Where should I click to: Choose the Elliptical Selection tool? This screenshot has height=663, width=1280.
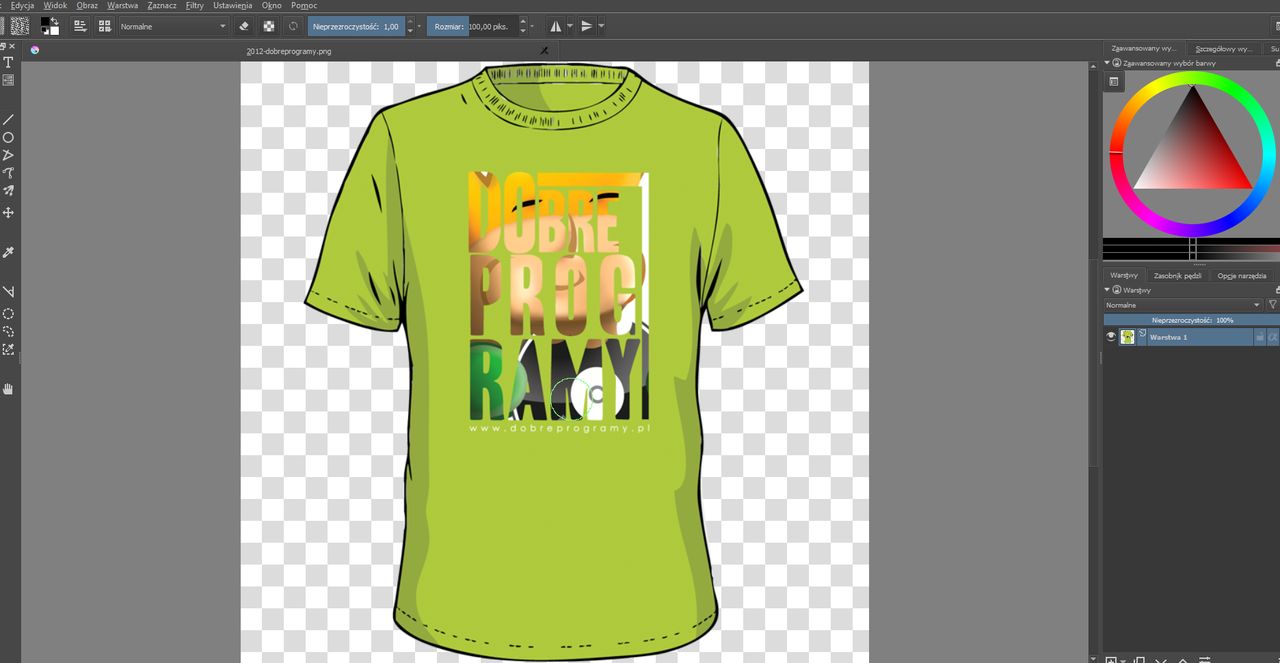pos(8,313)
